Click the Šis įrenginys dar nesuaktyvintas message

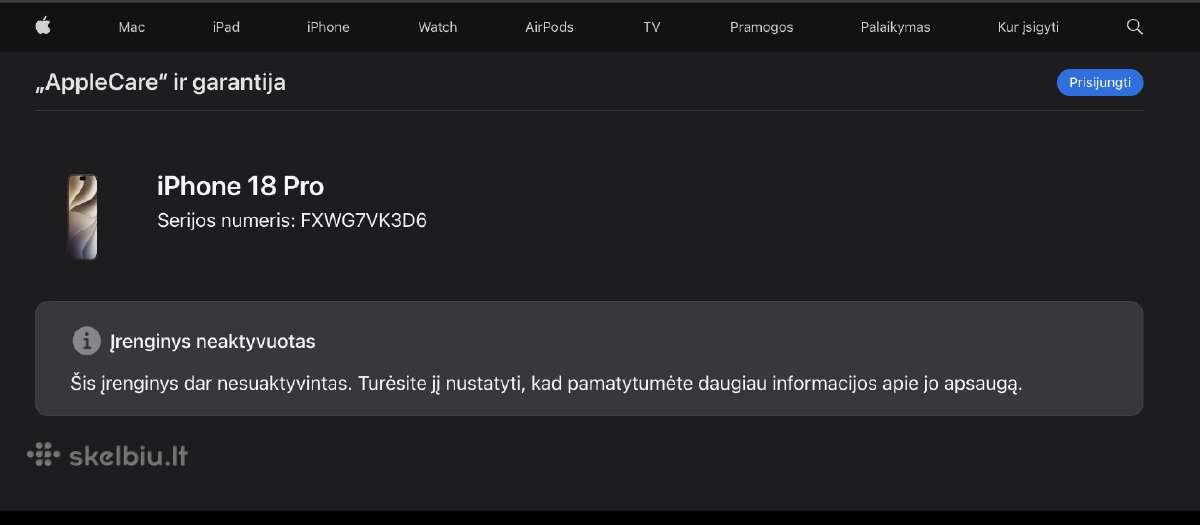pos(547,383)
